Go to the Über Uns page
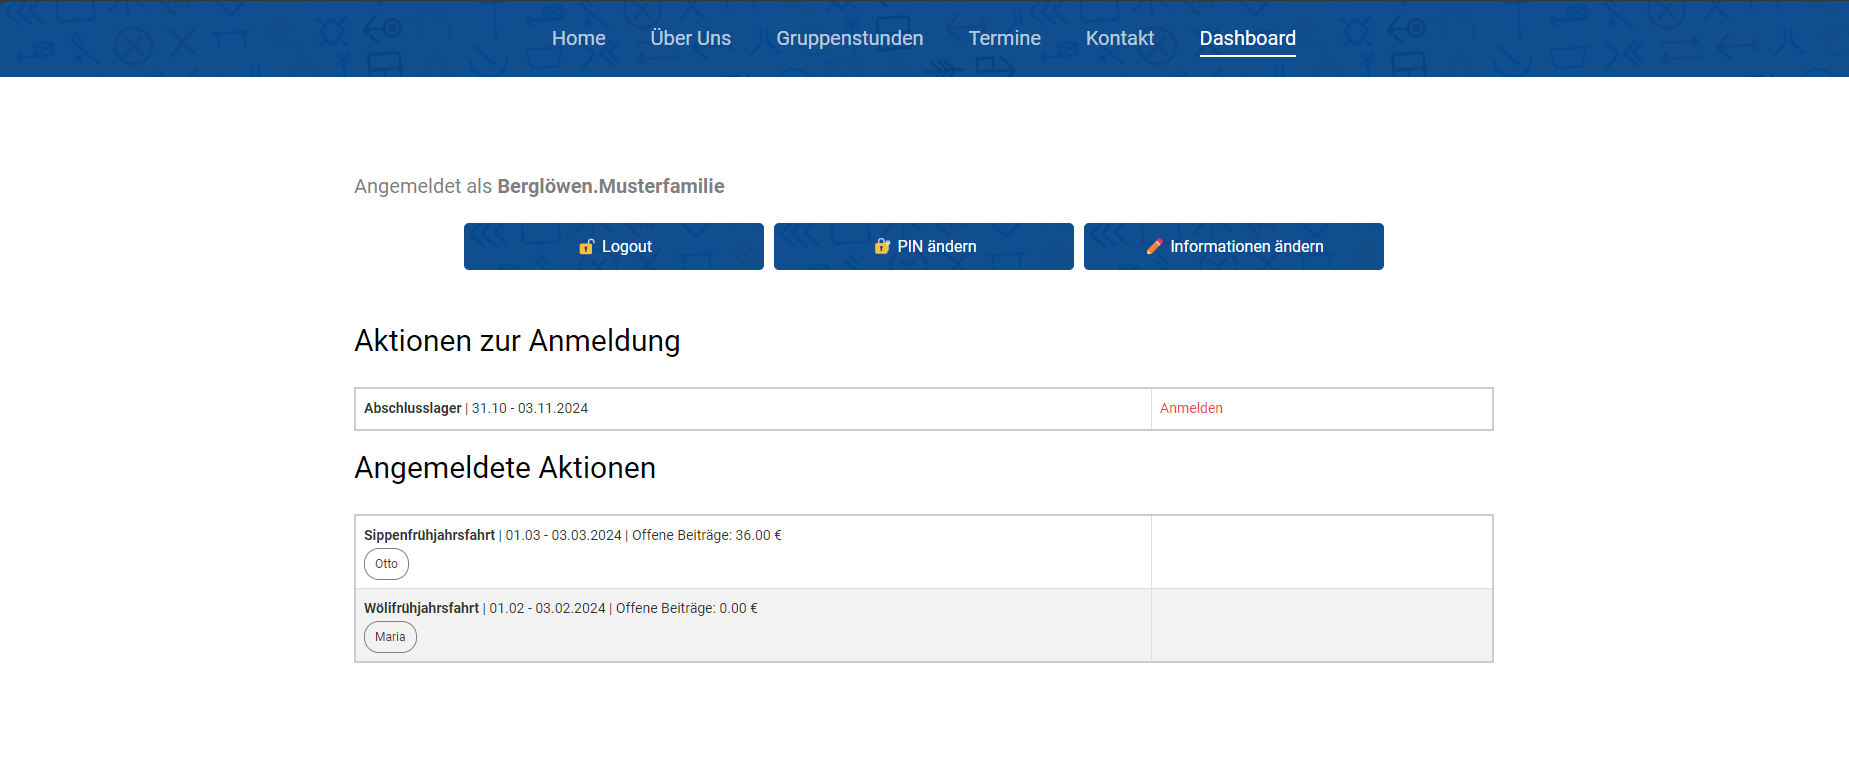 tap(690, 38)
